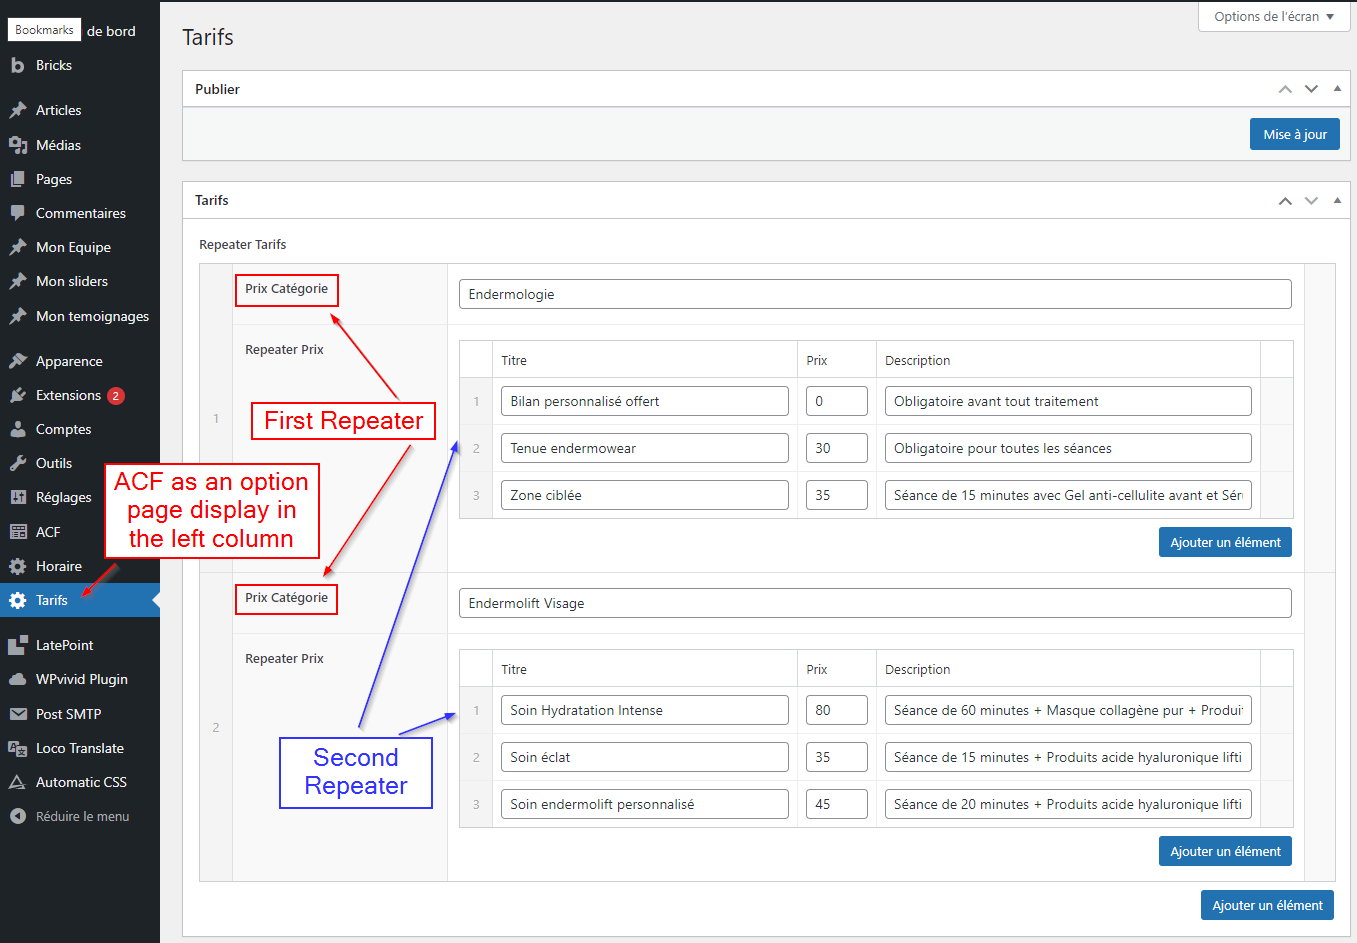This screenshot has height=943, width=1357.
Task: Focus the price field of Soin éclat
Action: pos(836,757)
